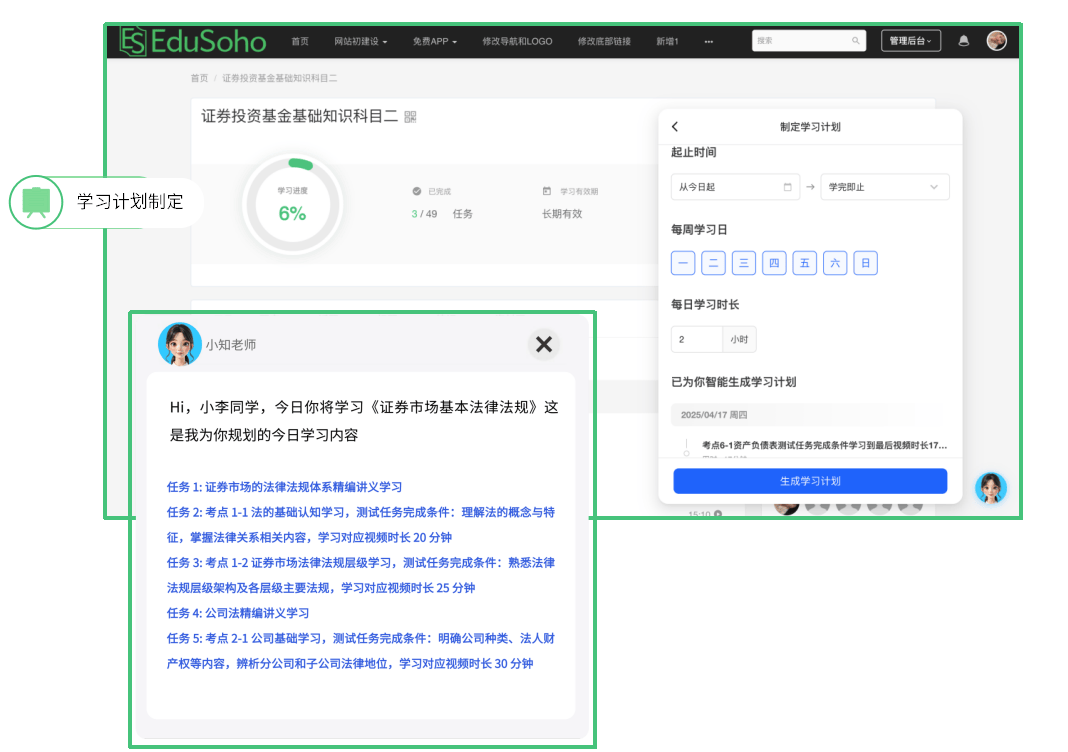Click the three-dots more menu in navbar
This screenshot has height=752, width=1068.
[708, 41]
